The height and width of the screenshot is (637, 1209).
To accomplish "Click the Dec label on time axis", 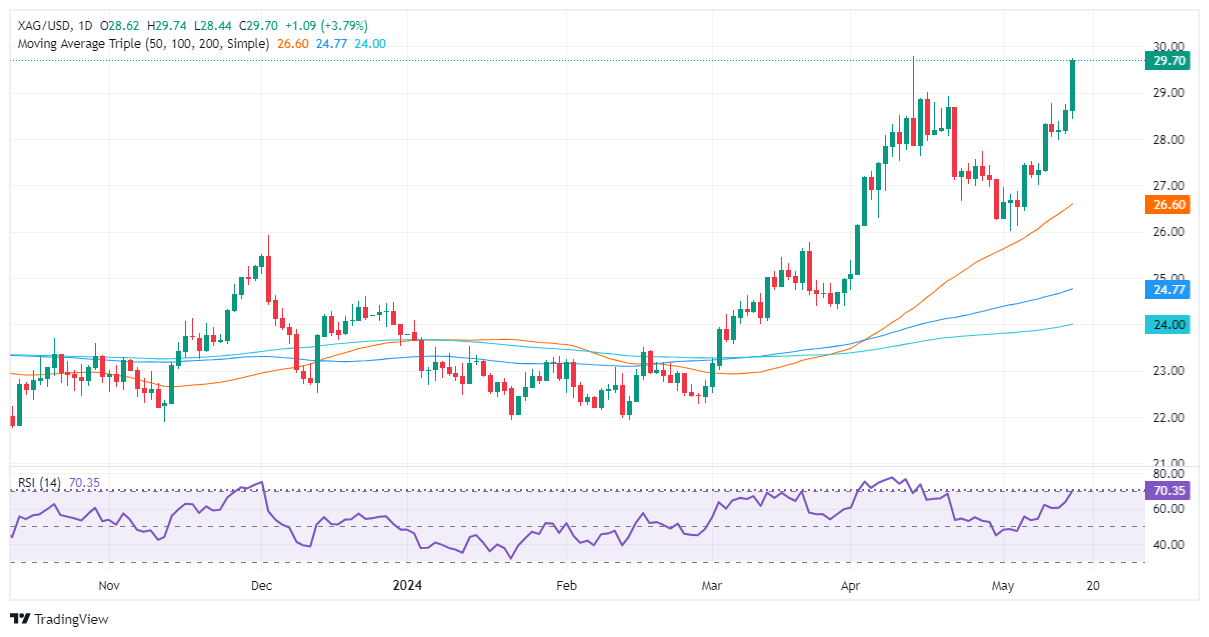I will pyautogui.click(x=260, y=585).
